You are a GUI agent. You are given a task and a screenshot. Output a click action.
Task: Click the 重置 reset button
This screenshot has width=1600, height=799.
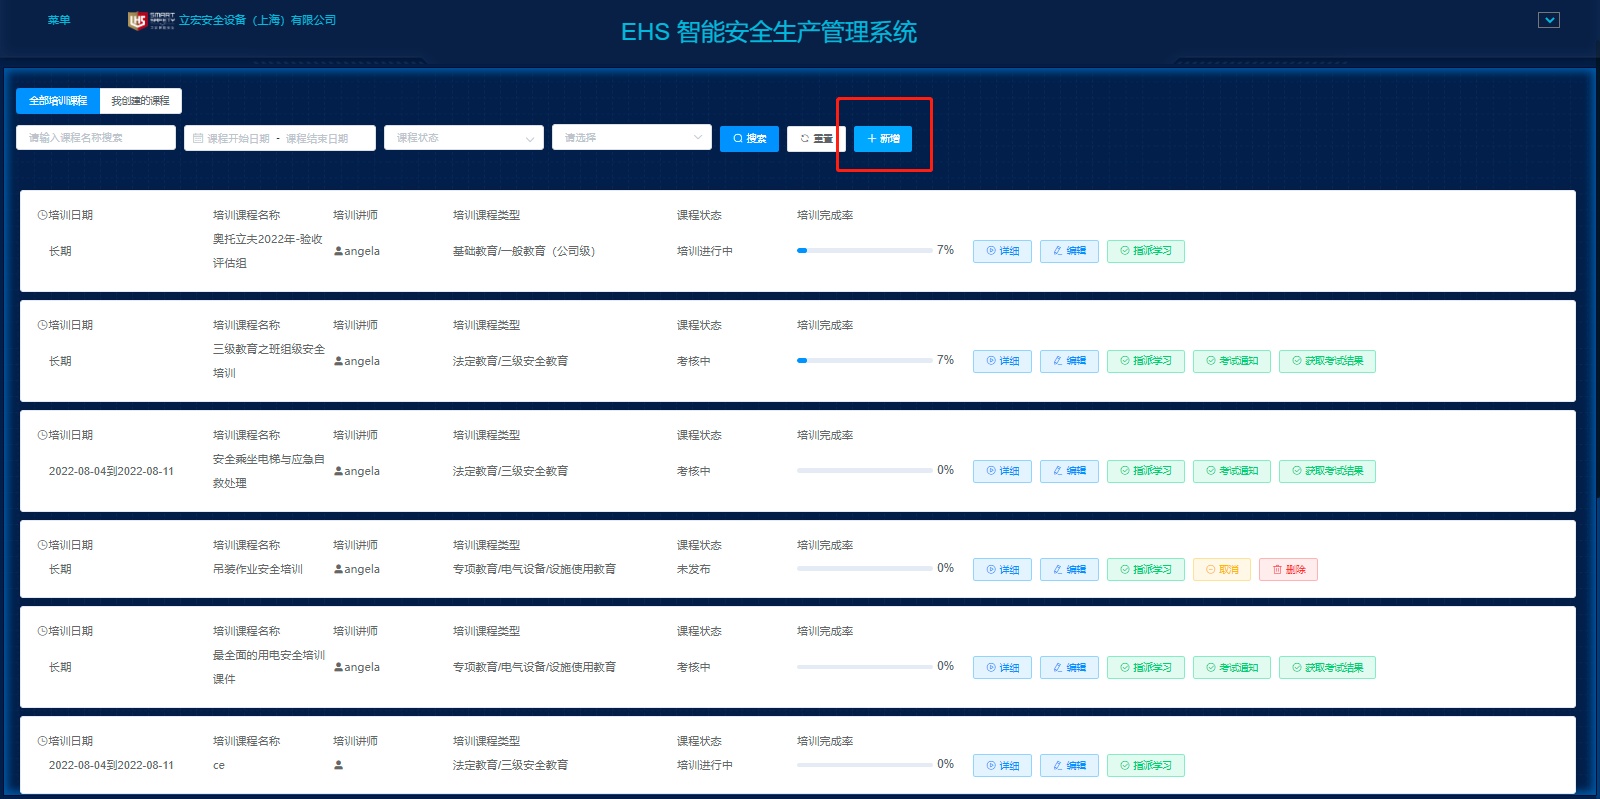pos(816,138)
